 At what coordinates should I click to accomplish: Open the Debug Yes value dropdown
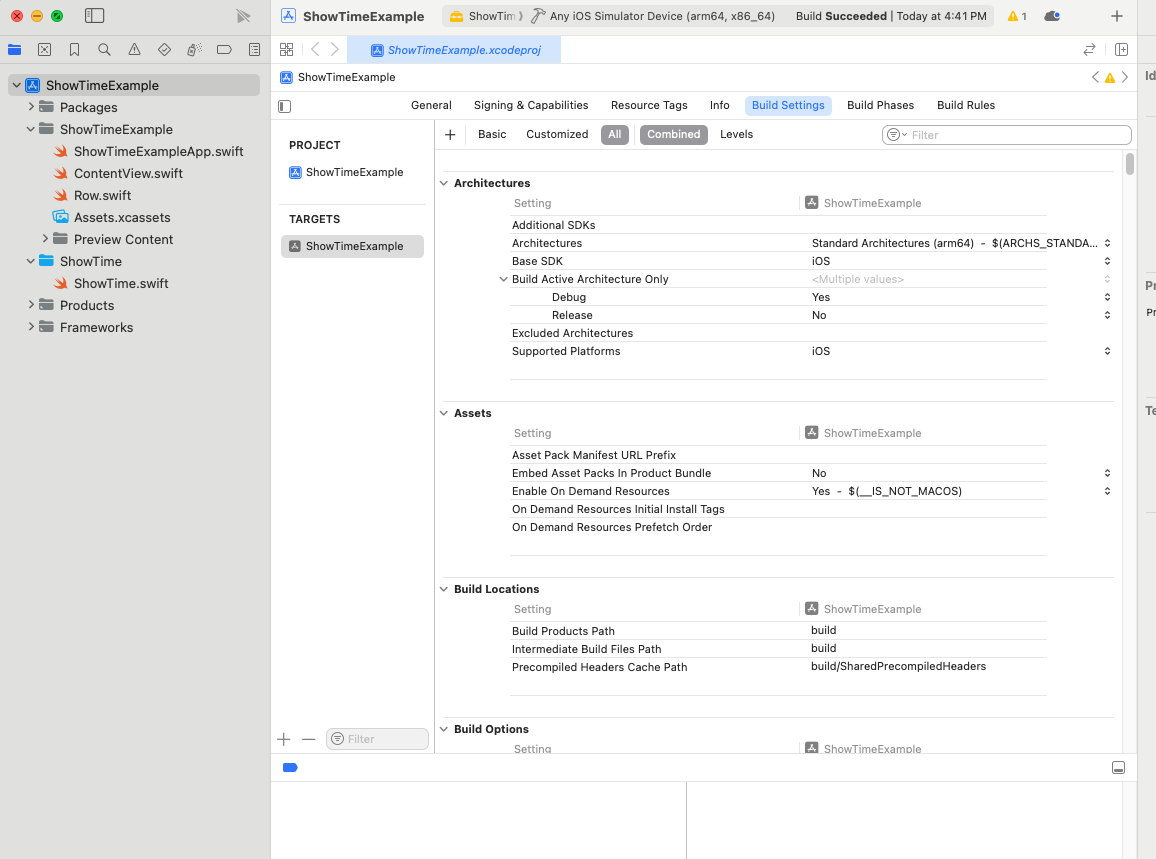1107,297
